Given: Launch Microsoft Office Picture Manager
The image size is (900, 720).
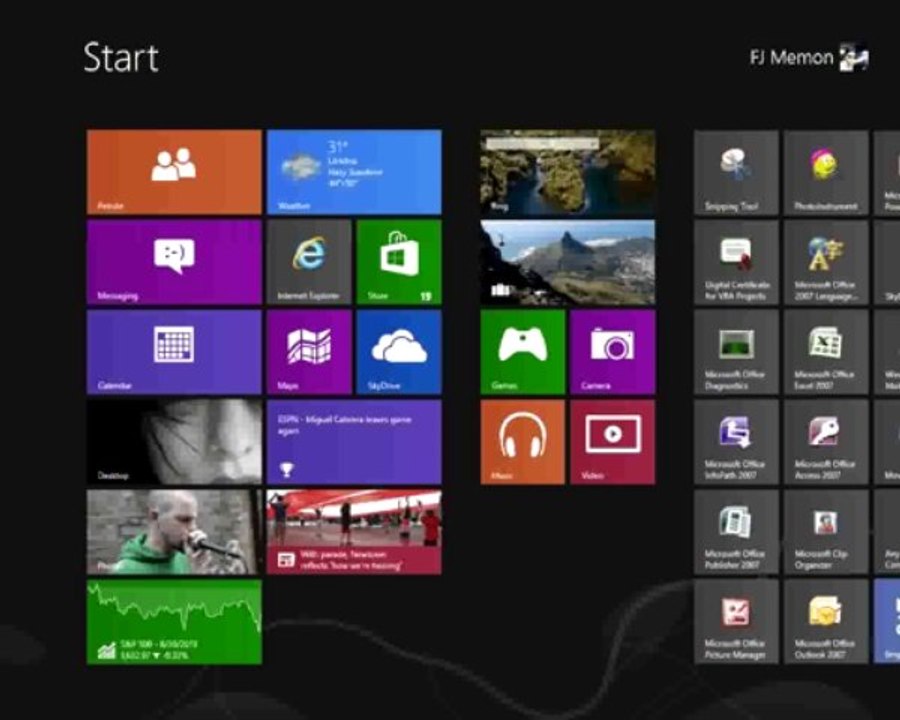Looking at the screenshot, I should [736, 622].
